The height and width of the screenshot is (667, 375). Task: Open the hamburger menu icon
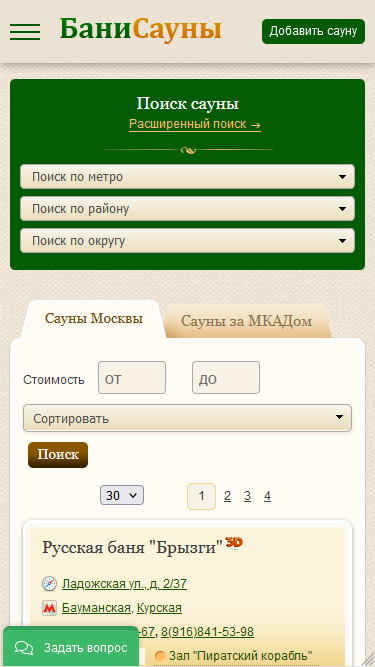point(25,31)
